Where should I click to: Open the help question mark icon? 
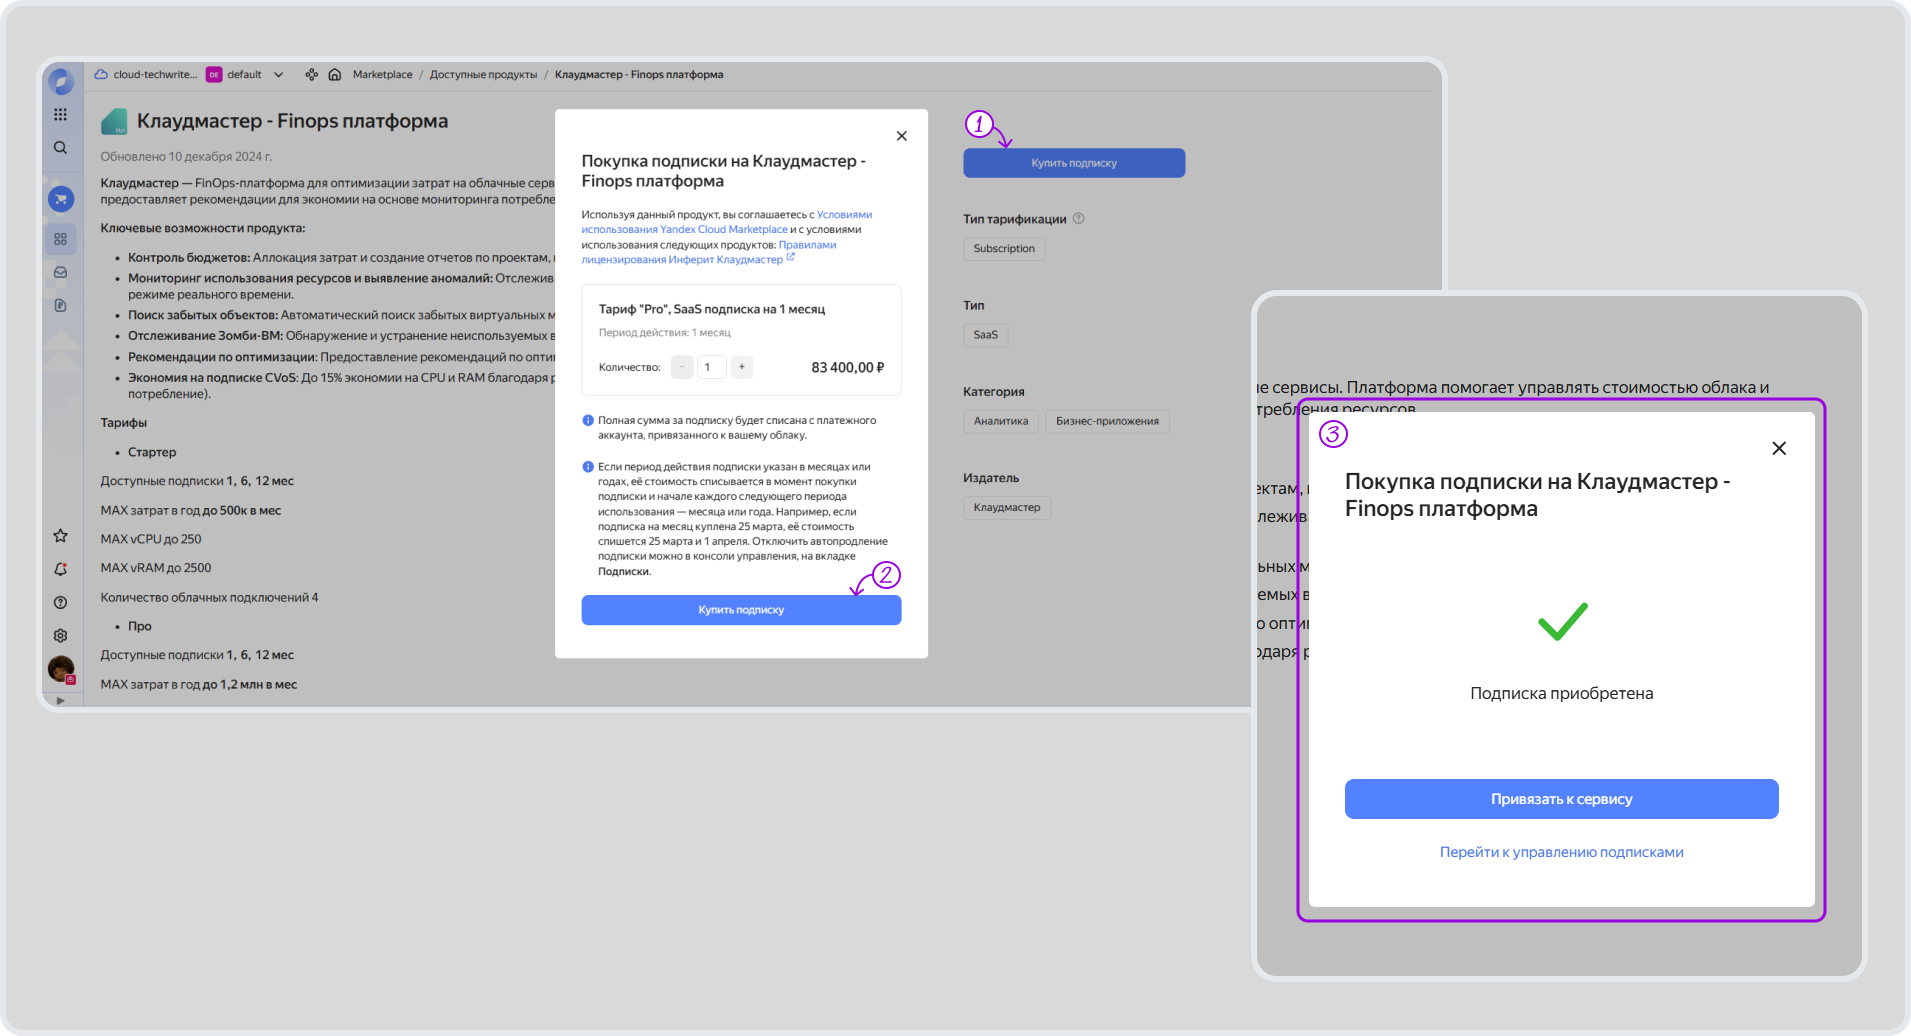61,602
